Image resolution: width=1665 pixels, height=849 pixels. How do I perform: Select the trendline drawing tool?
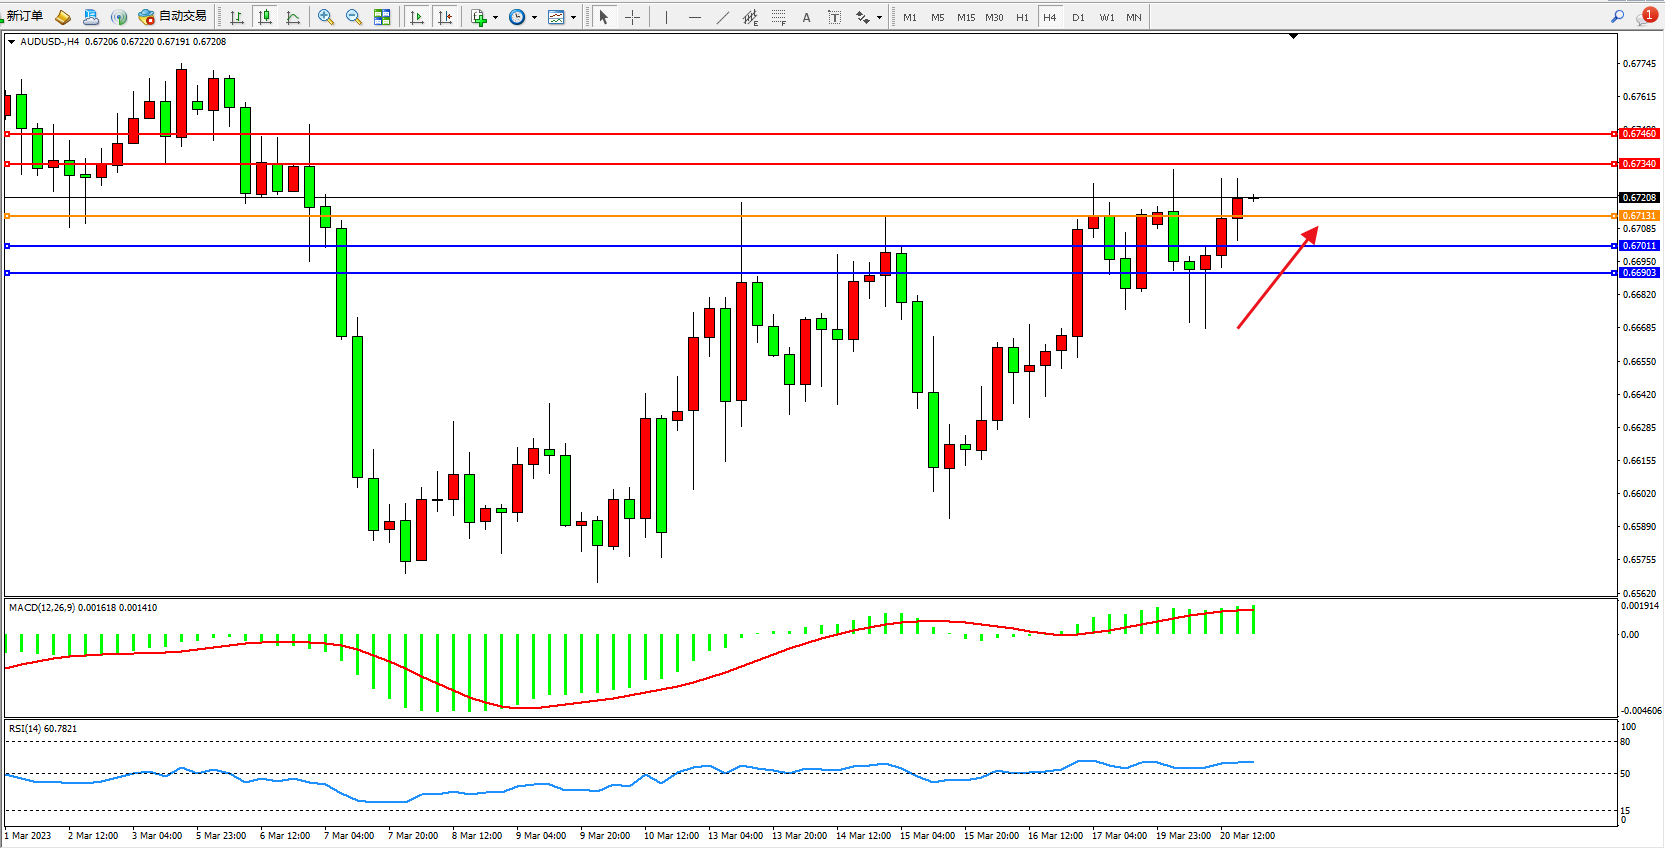[722, 17]
